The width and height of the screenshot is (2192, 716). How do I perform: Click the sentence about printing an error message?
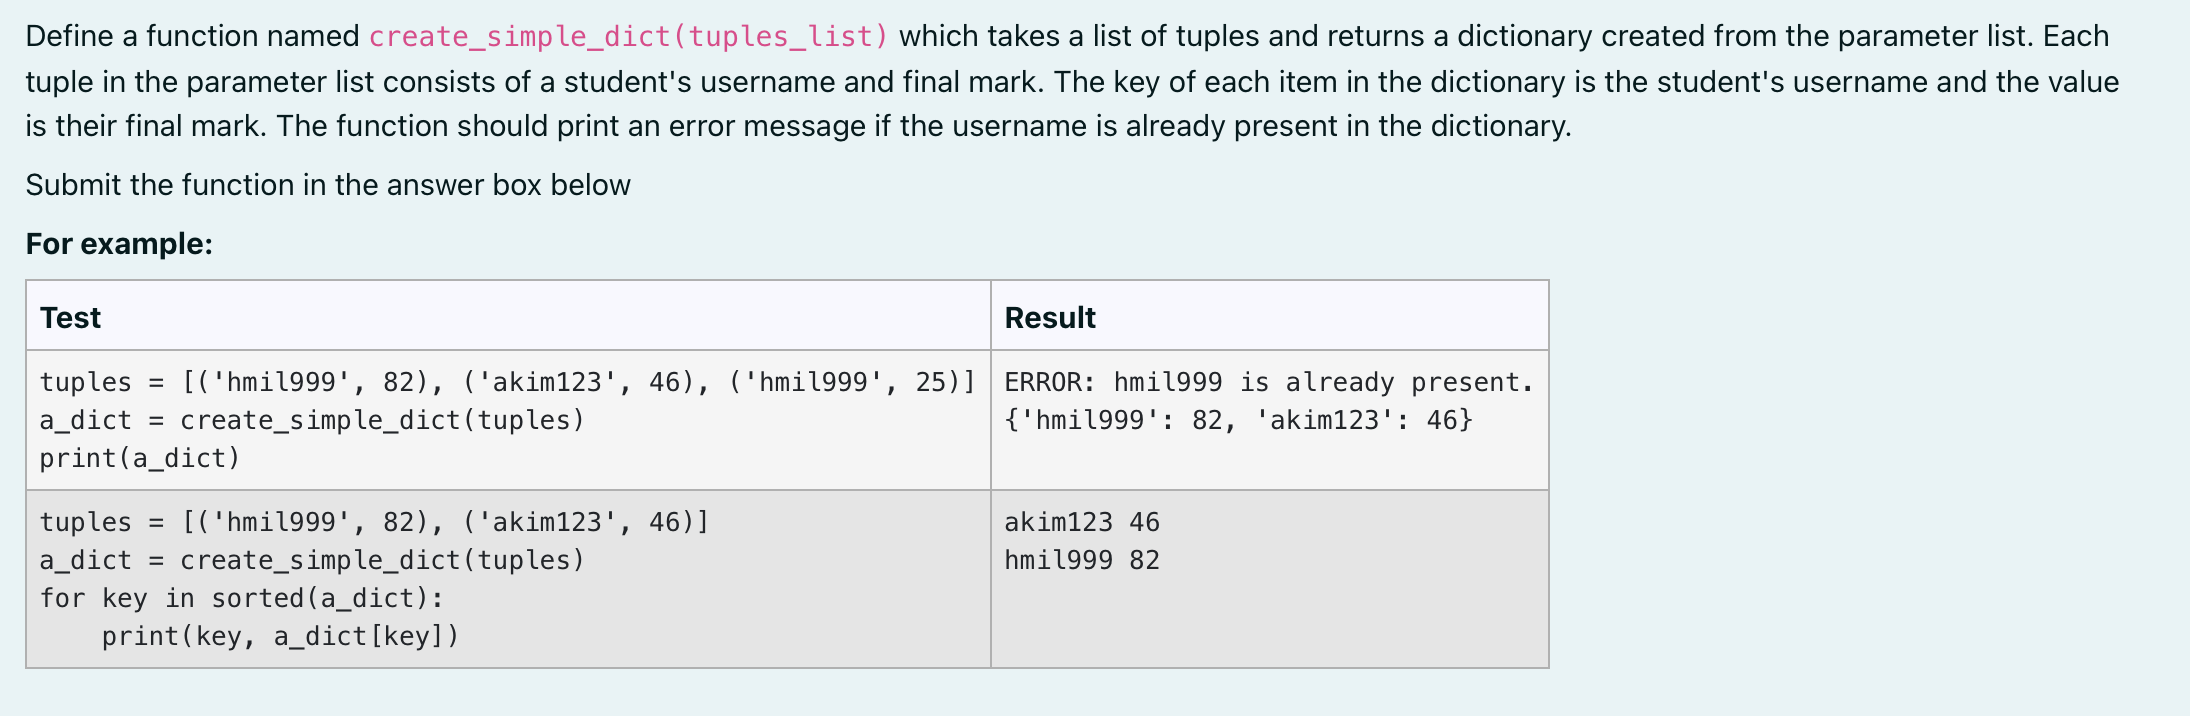point(924,126)
